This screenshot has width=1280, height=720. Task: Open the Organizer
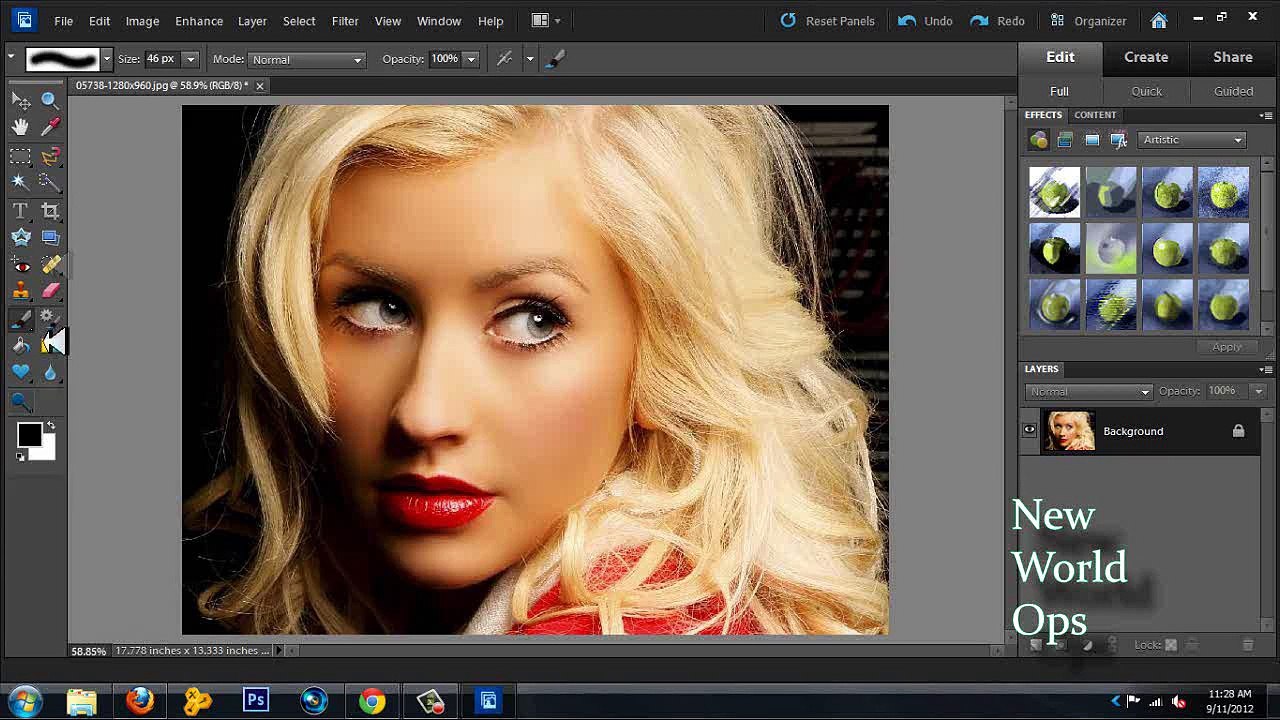(x=1088, y=20)
